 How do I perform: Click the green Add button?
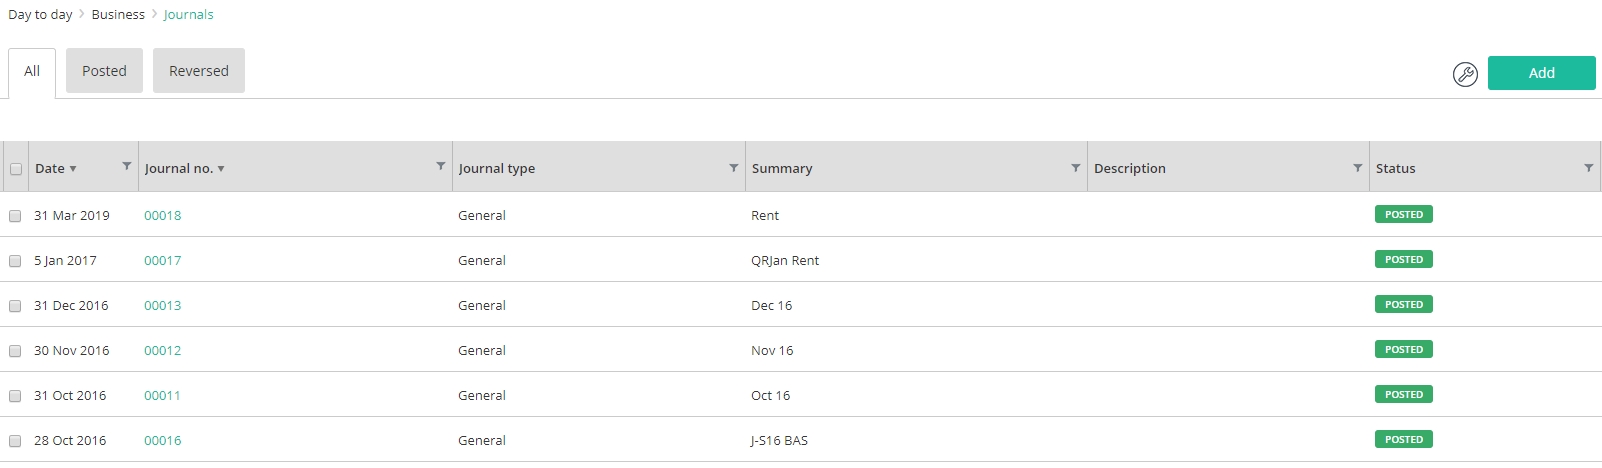pyautogui.click(x=1541, y=73)
